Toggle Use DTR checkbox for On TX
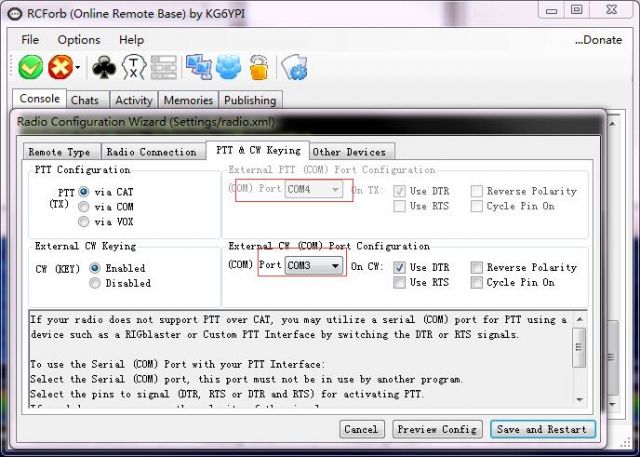Image resolution: width=640 pixels, height=457 pixels. point(399,191)
